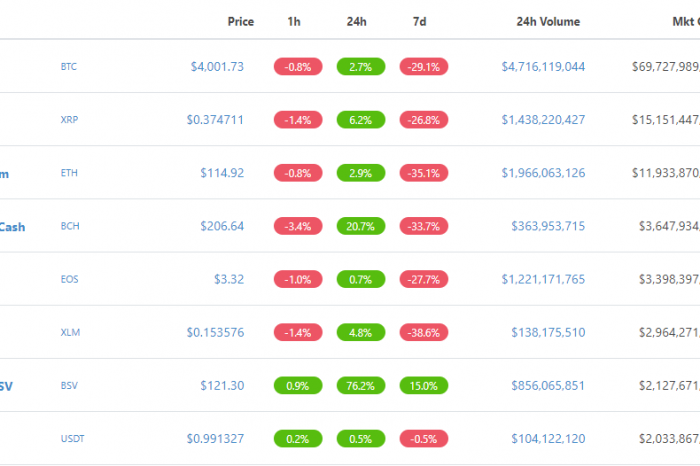Click the EOS ticker symbol
Viewport: 700px width, 466px height.
click(69, 279)
